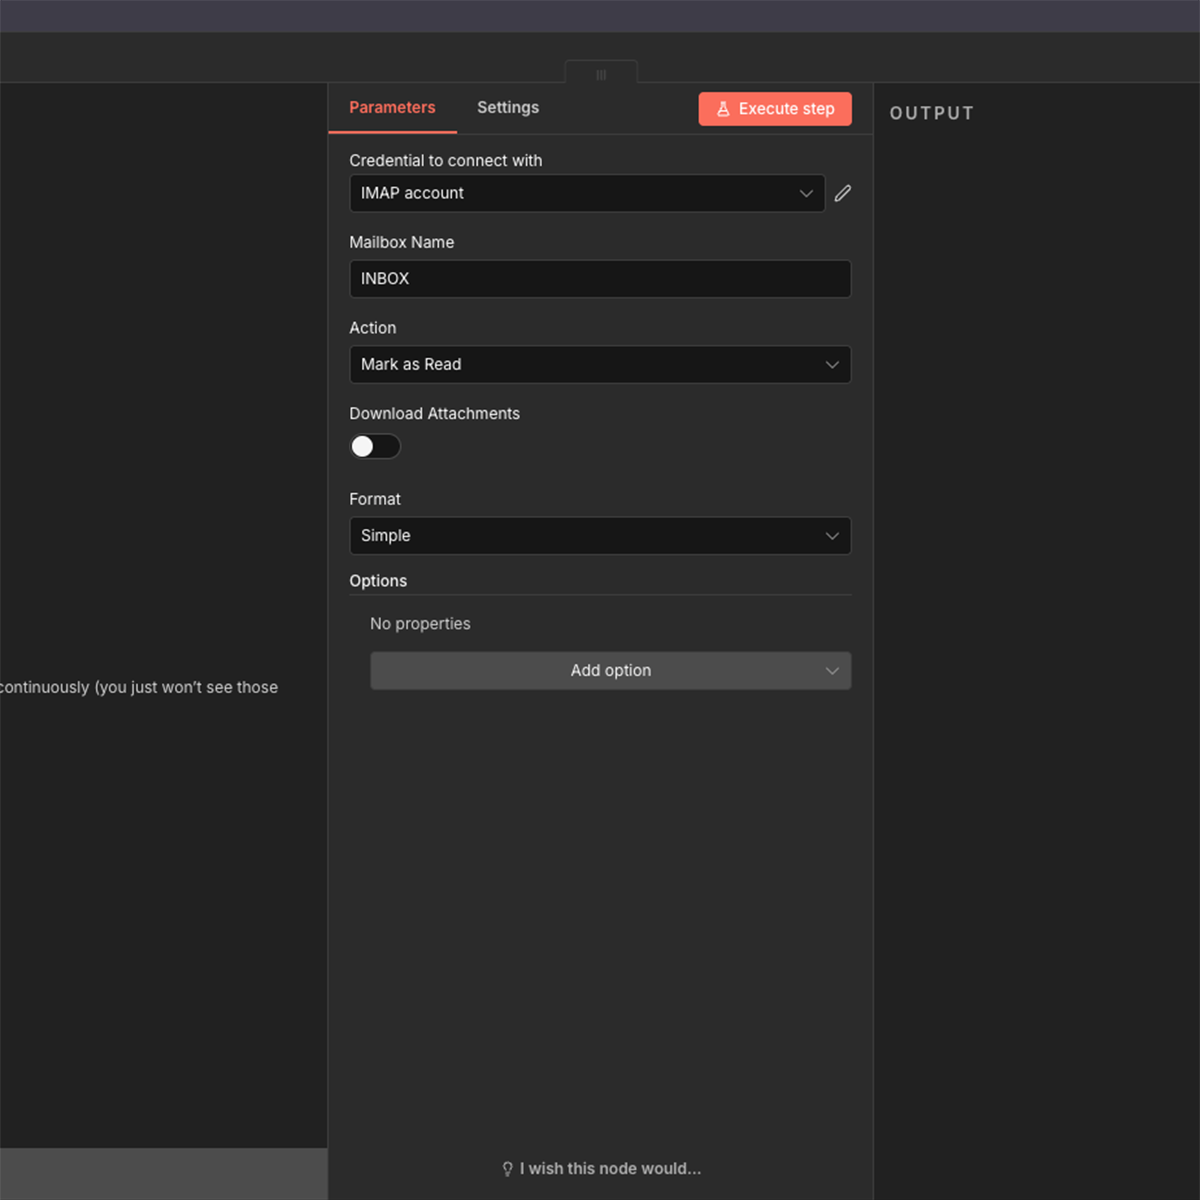Open the Action dropdown showing Mark as Read
The height and width of the screenshot is (1200, 1200).
(600, 364)
